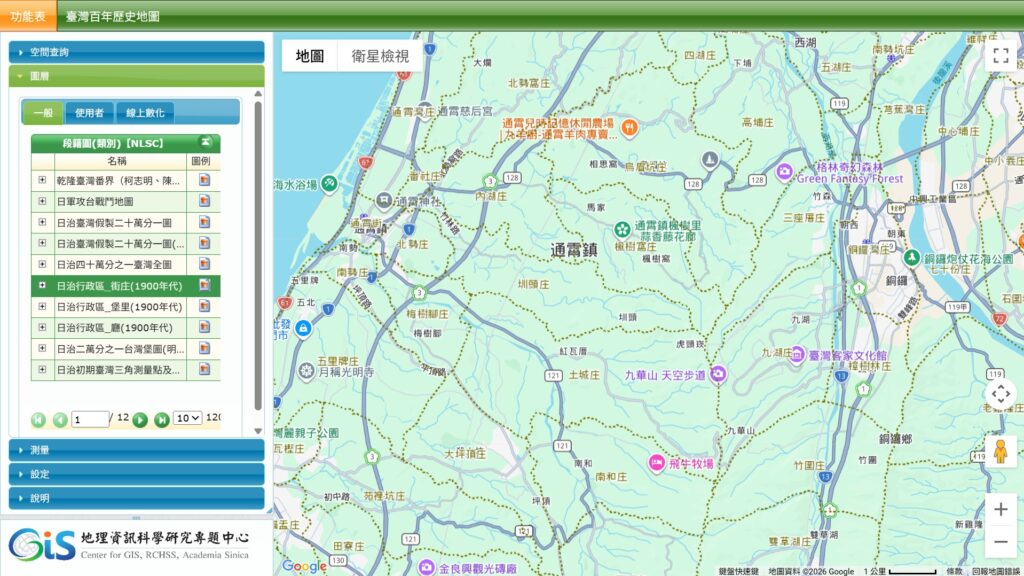Zoom in on the map

click(1000, 509)
